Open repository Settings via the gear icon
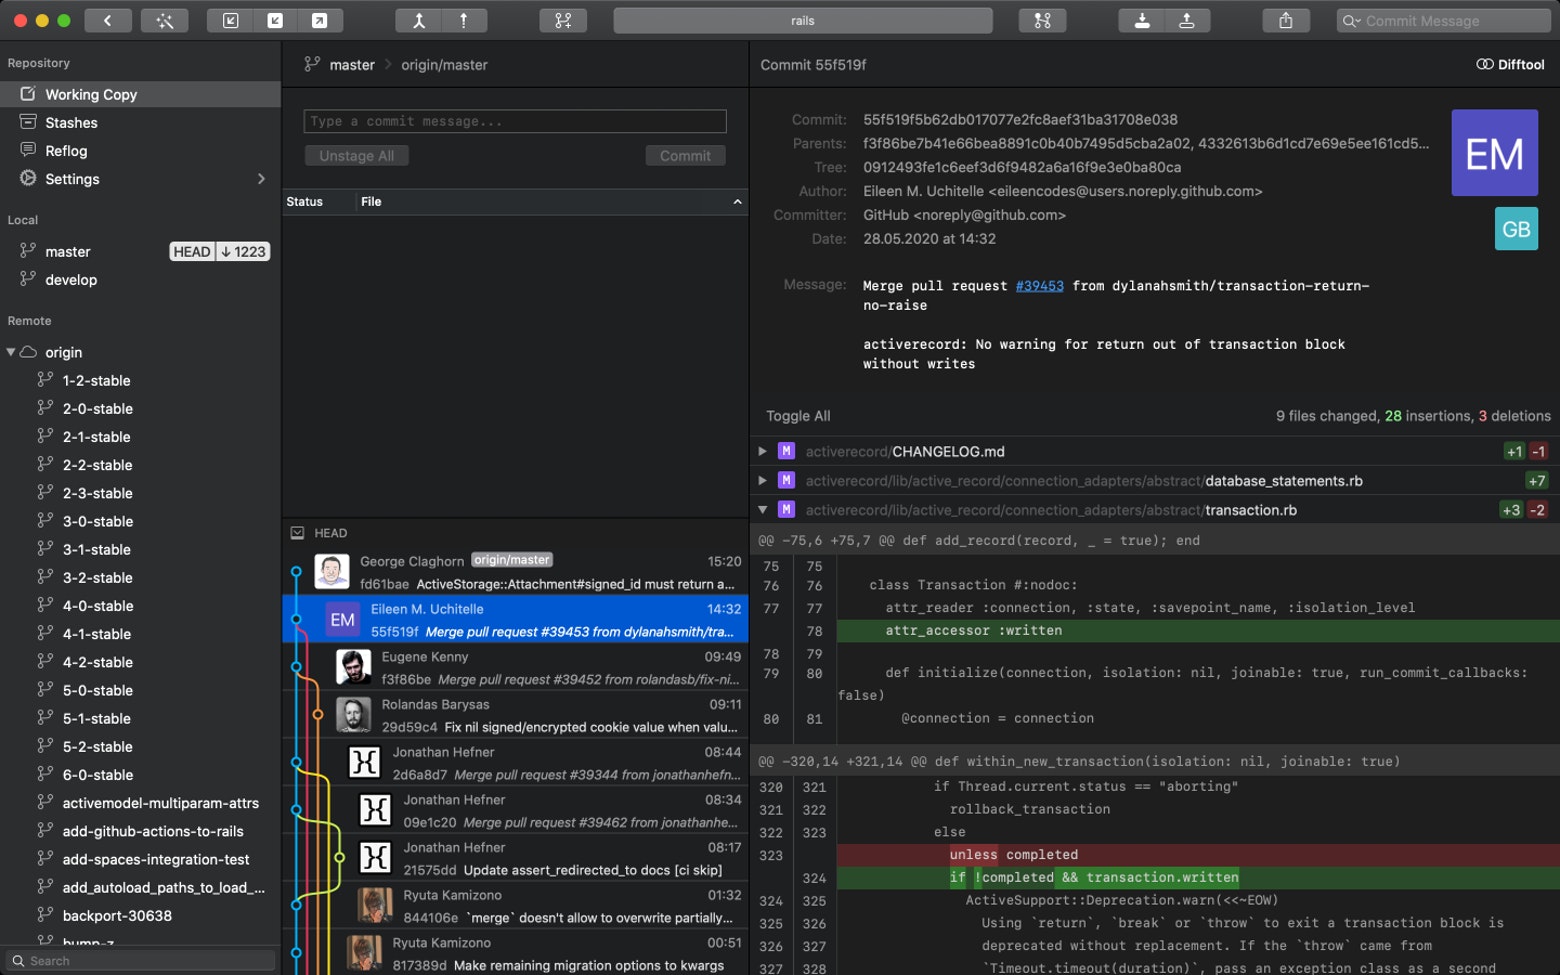The width and height of the screenshot is (1560, 975). pos(28,179)
